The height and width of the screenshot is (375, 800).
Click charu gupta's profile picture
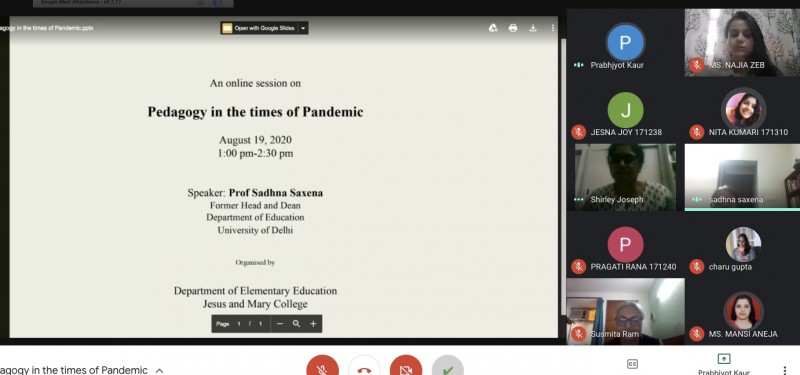click(x=743, y=244)
